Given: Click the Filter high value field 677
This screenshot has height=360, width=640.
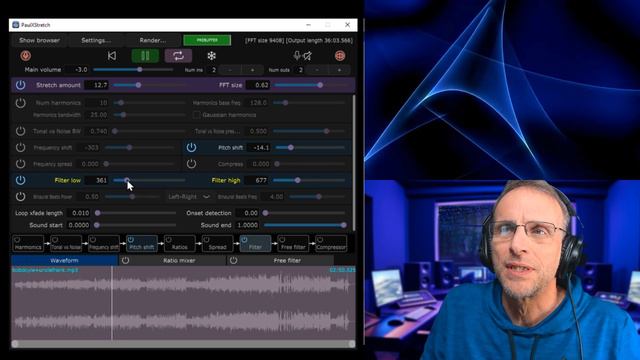Looking at the screenshot, I should point(258,180).
